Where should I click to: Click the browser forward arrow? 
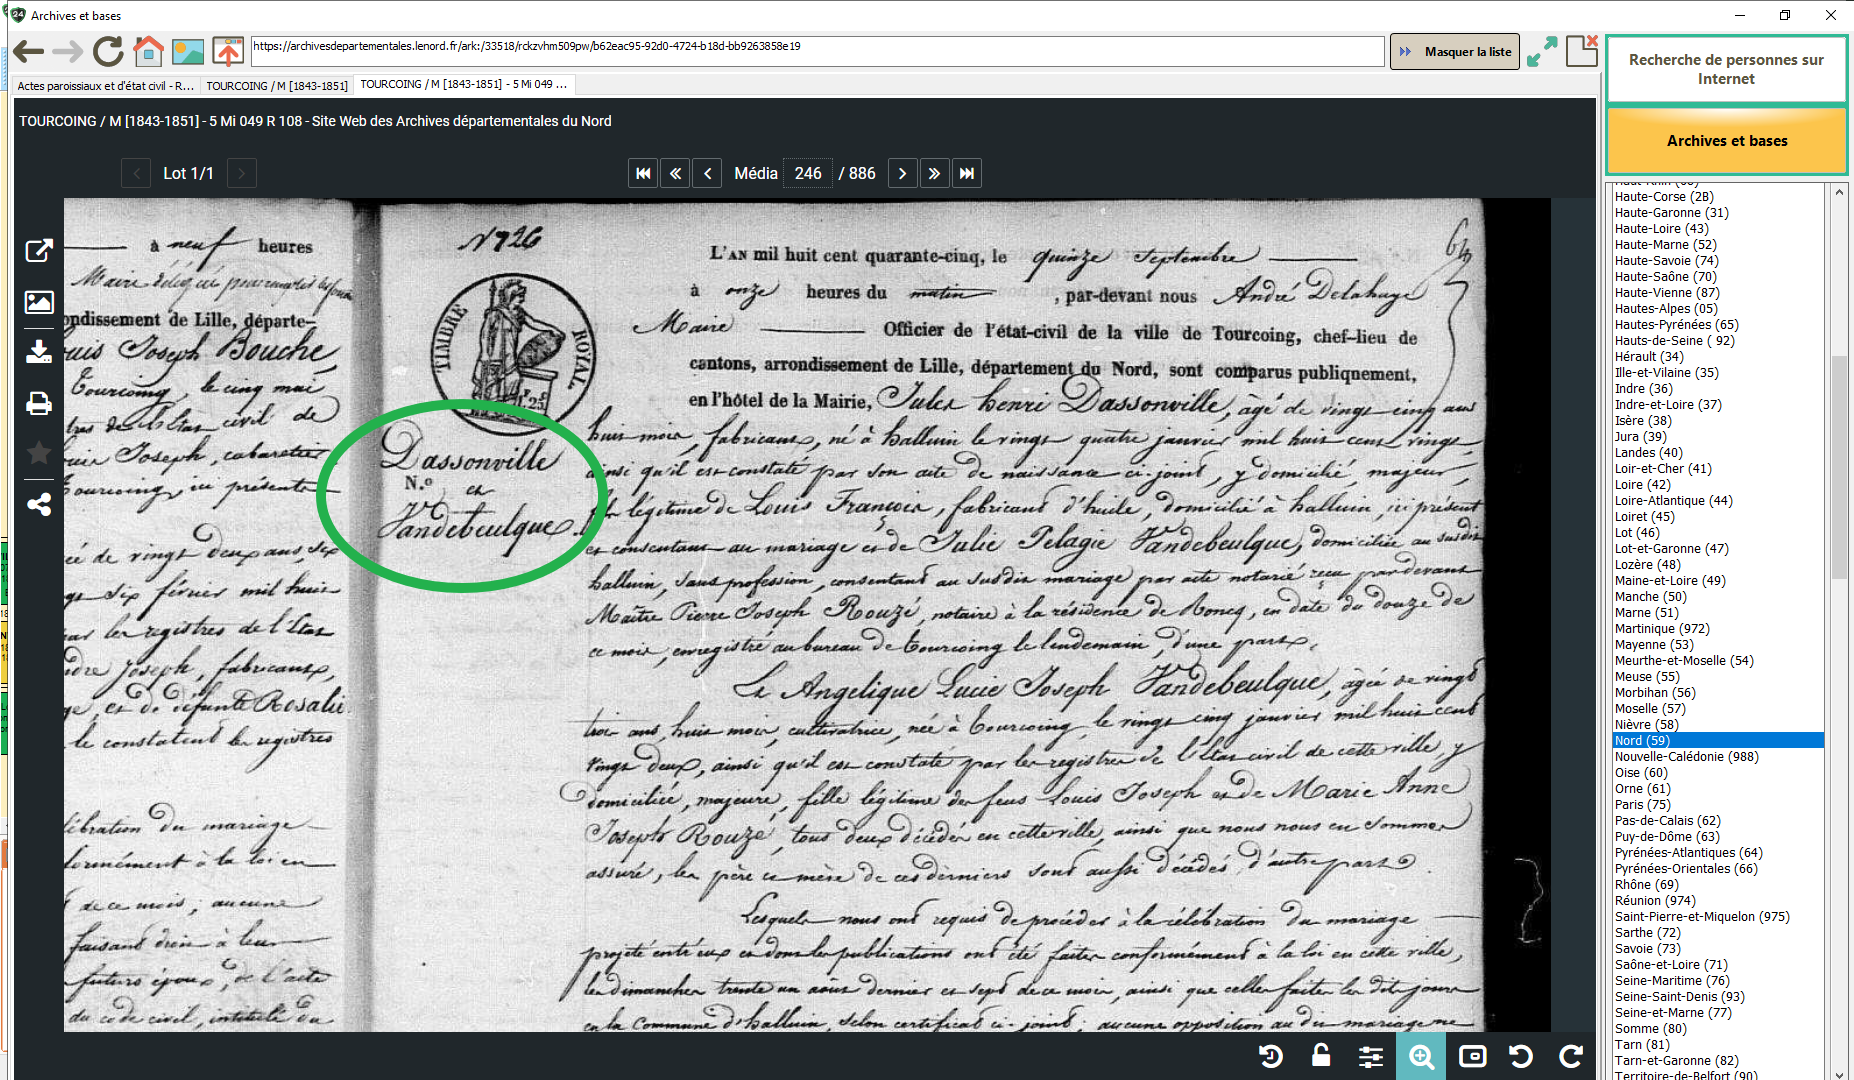pyautogui.click(x=68, y=51)
